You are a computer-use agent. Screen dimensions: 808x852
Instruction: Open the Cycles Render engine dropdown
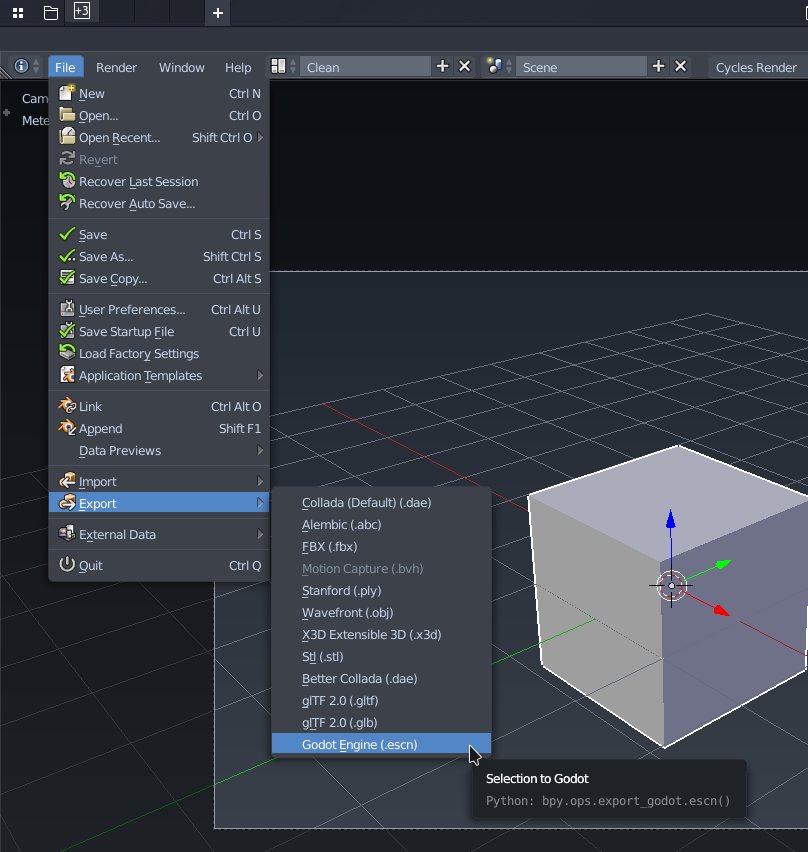point(757,67)
